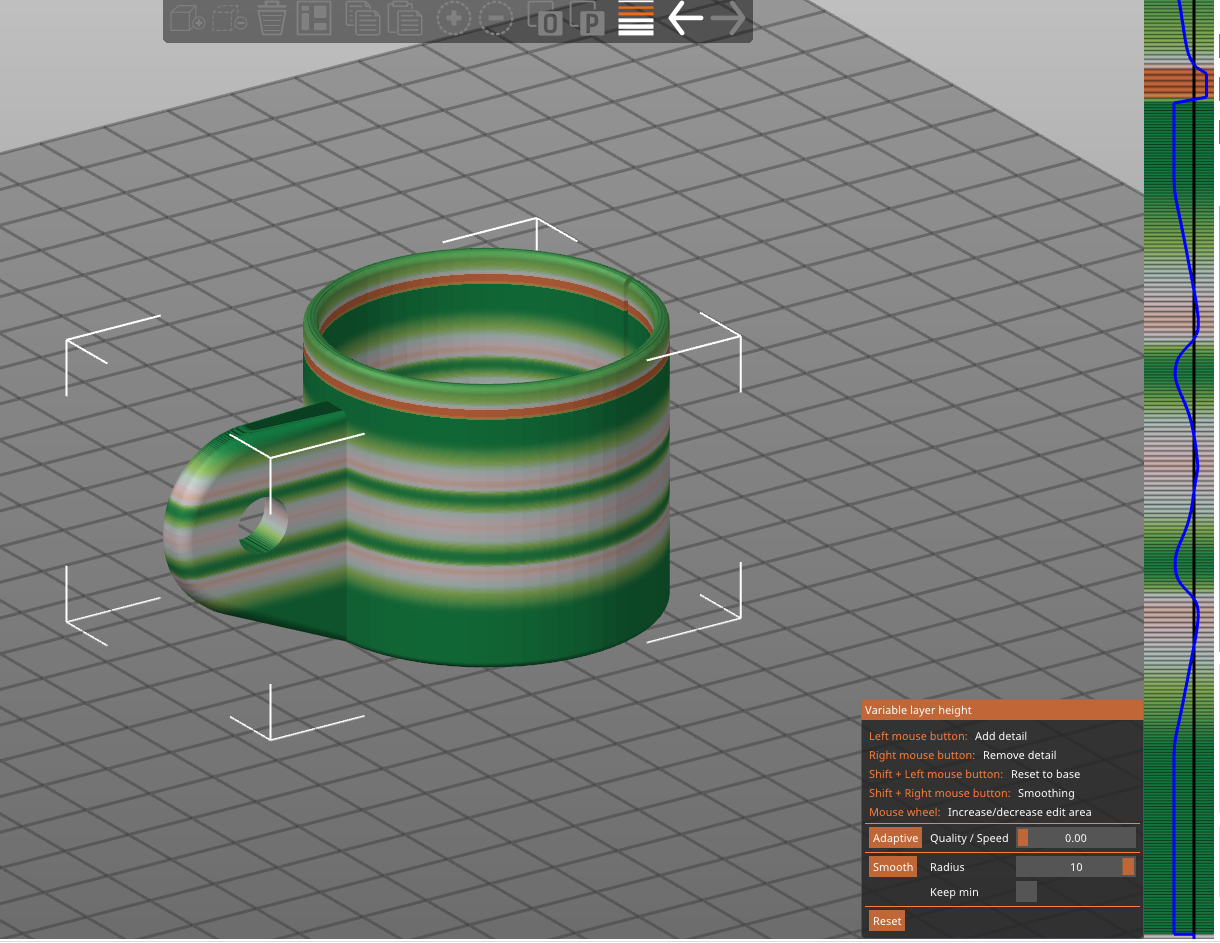Viewport: 1220px width, 943px height.
Task: Click the Redo arrow icon
Action: [x=728, y=18]
